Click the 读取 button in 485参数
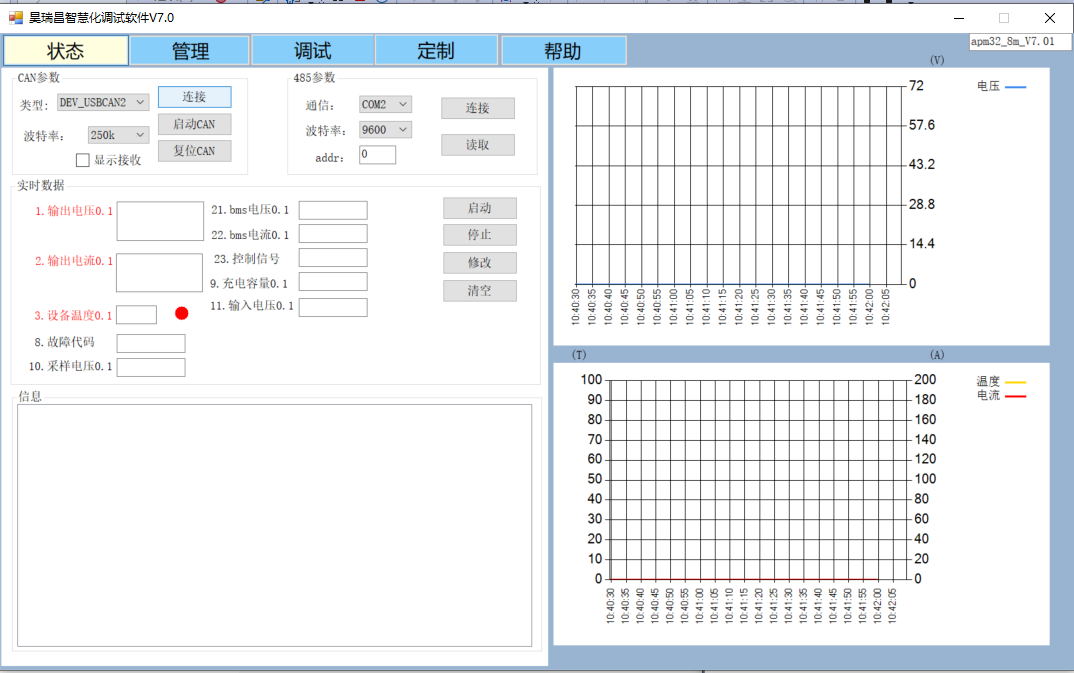 [x=478, y=145]
